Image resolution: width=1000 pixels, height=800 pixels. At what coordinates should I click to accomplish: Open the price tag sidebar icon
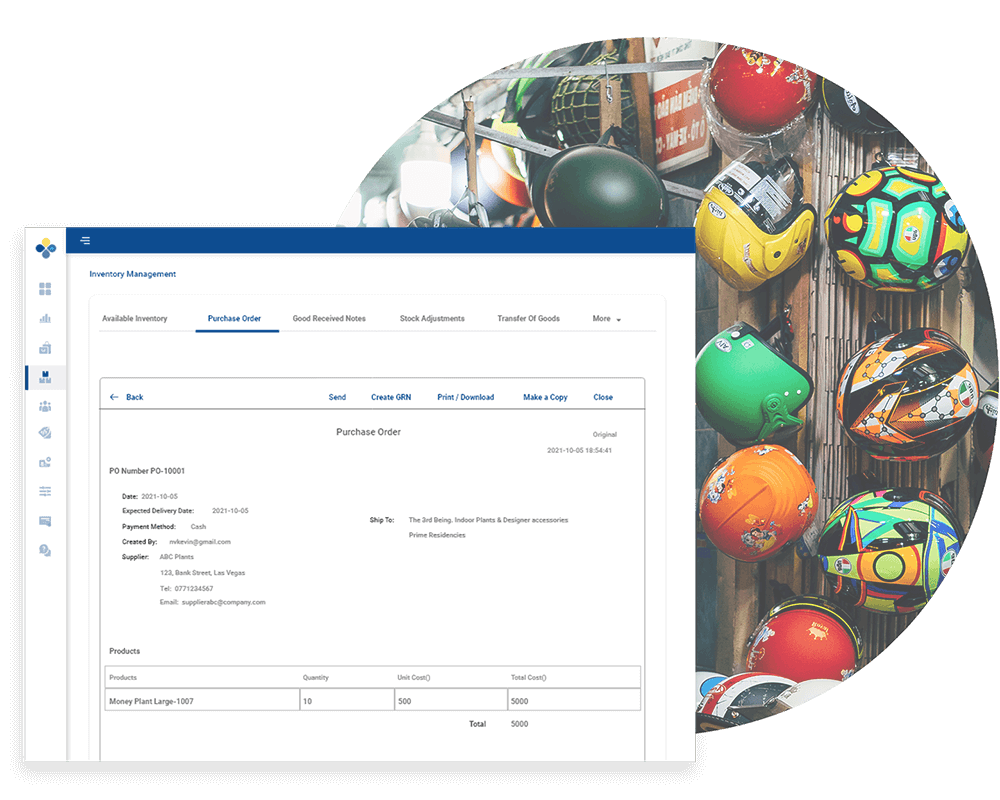(x=45, y=433)
